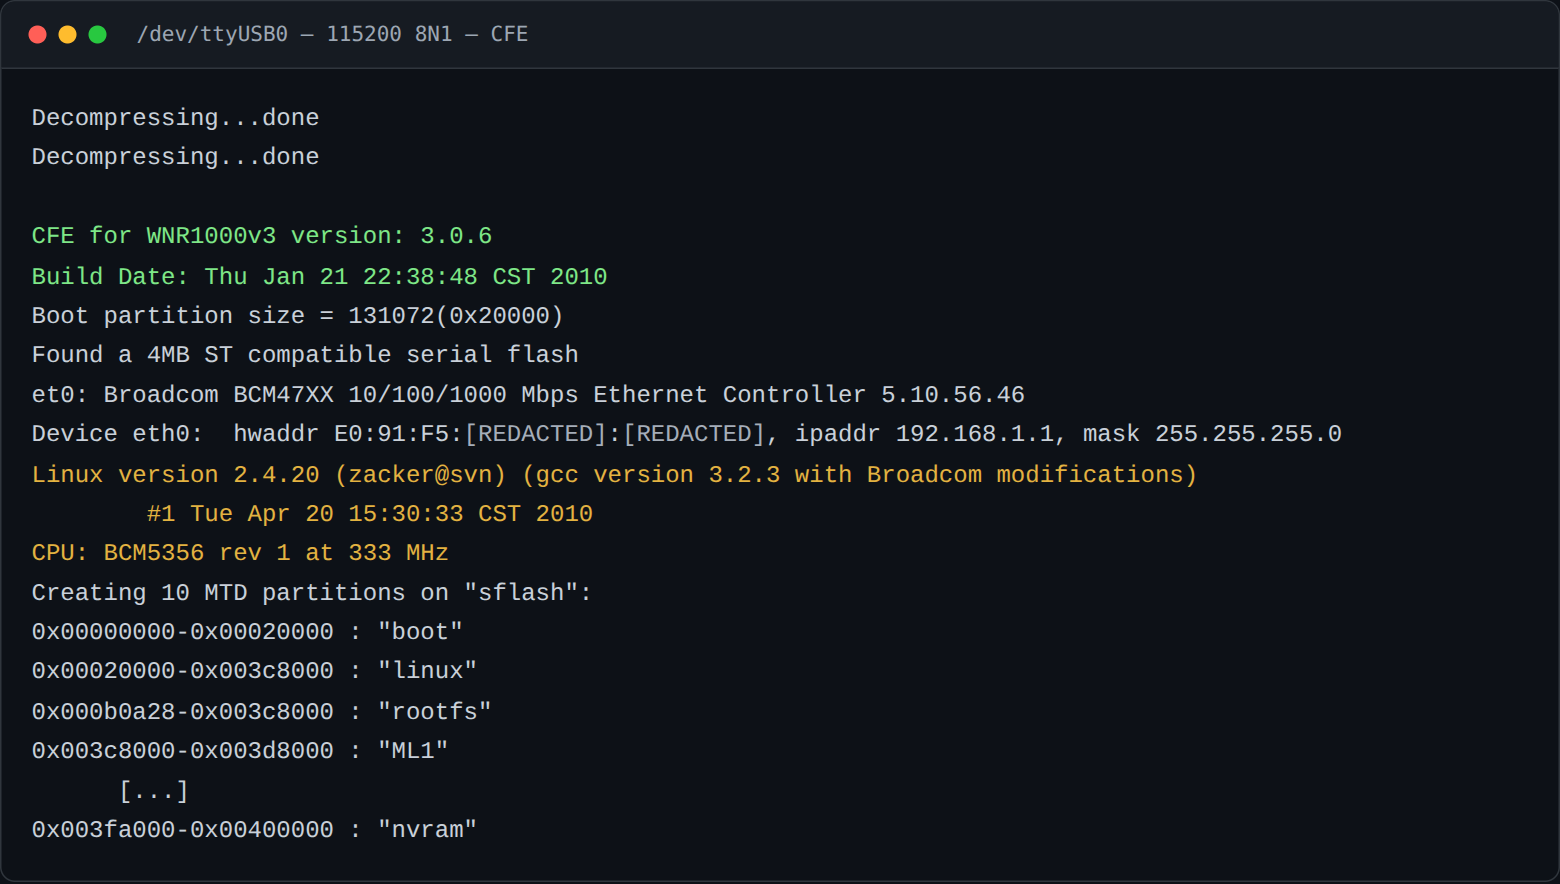The image size is (1560, 884).
Task: Click 'Creating 10 MTD partitions on "sflash":'
Action: point(312,593)
